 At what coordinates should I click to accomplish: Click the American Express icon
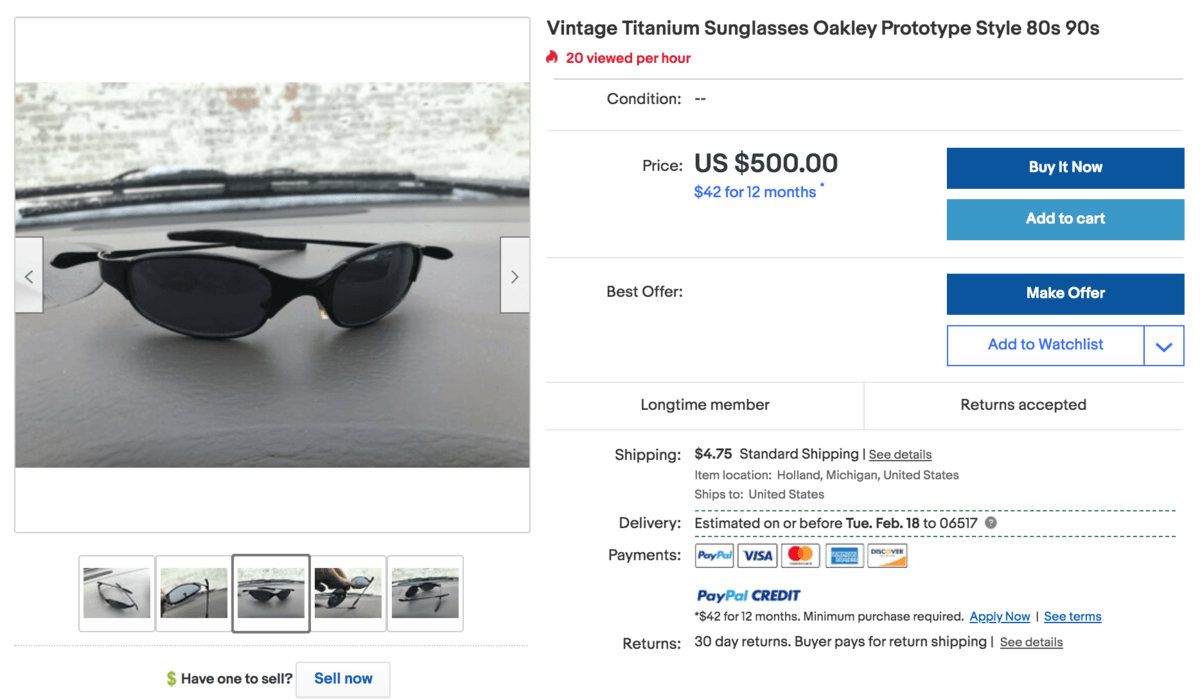[844, 555]
